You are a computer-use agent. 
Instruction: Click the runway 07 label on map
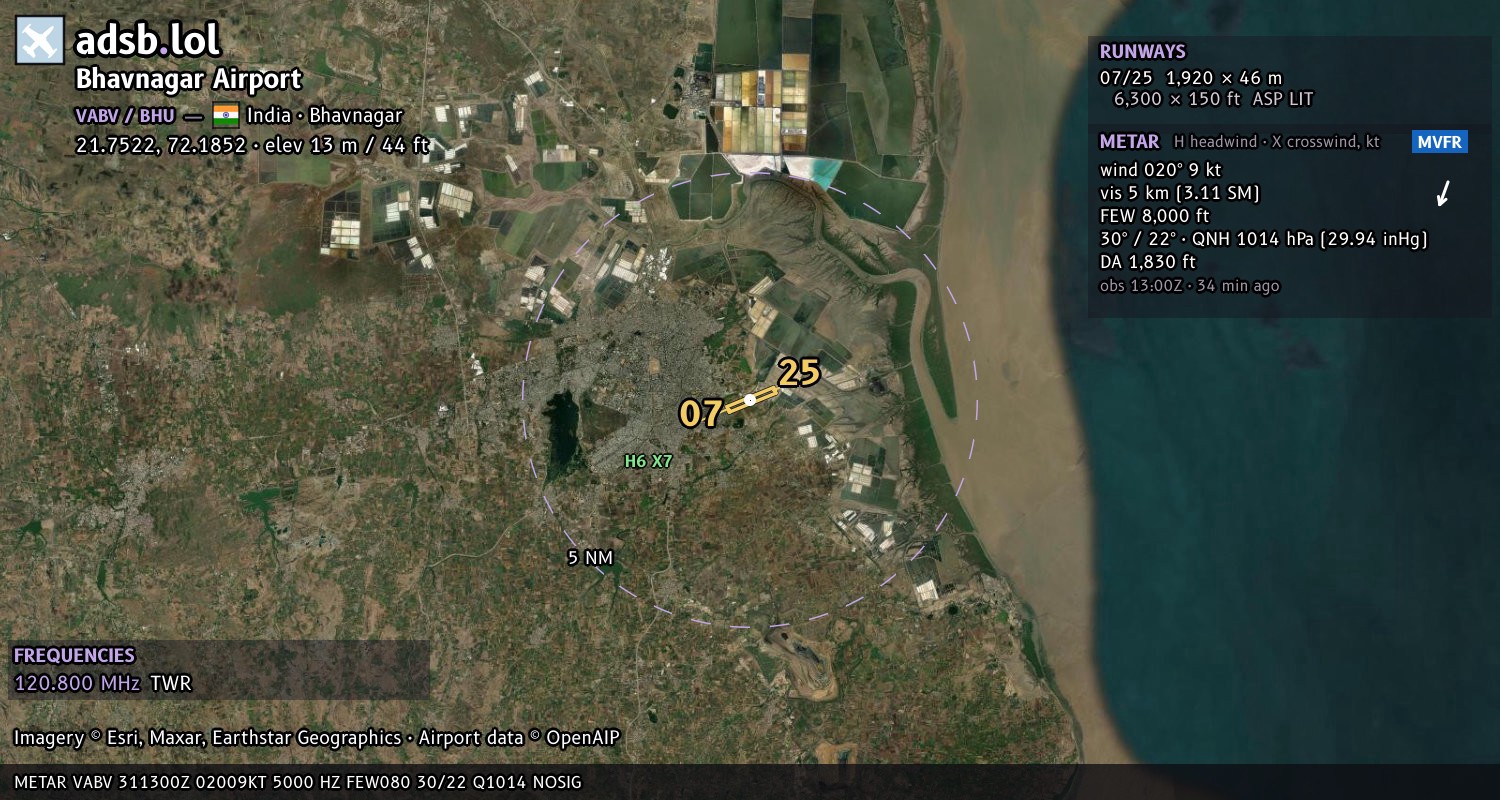701,413
